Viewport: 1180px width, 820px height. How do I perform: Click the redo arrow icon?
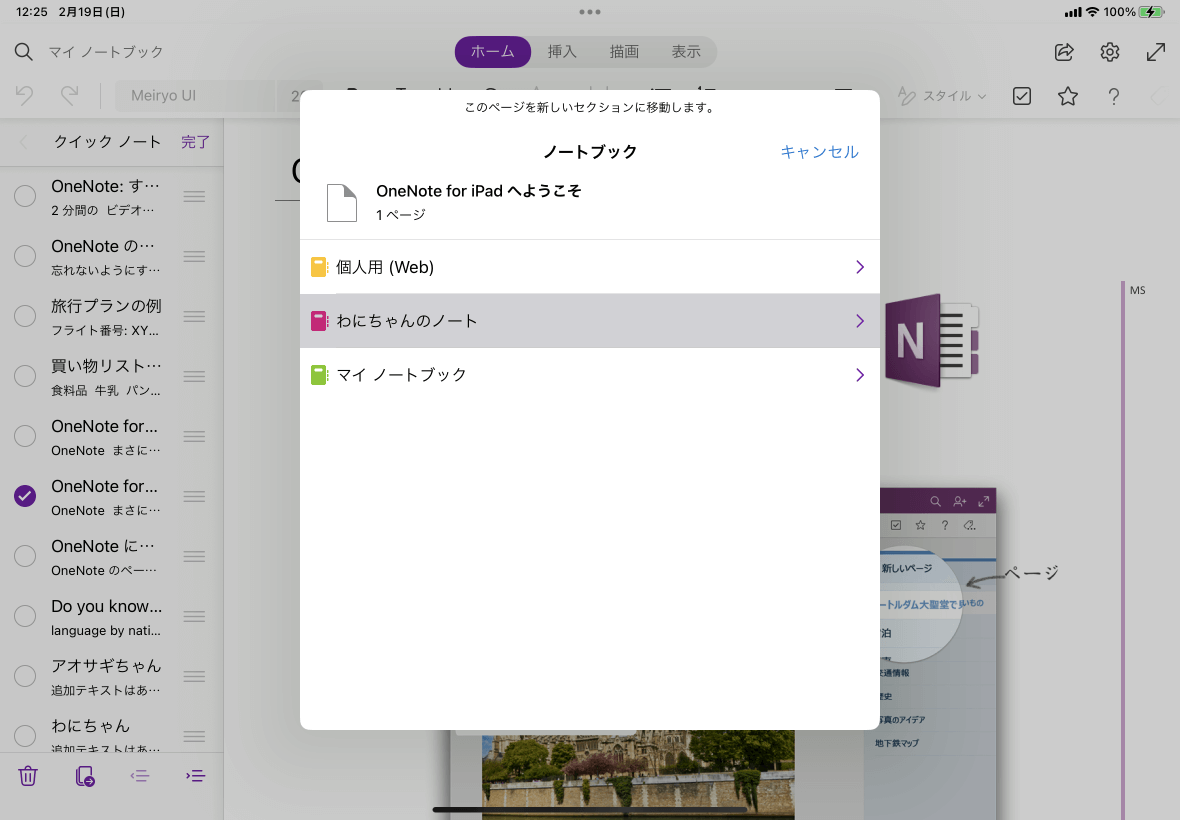pos(69,96)
